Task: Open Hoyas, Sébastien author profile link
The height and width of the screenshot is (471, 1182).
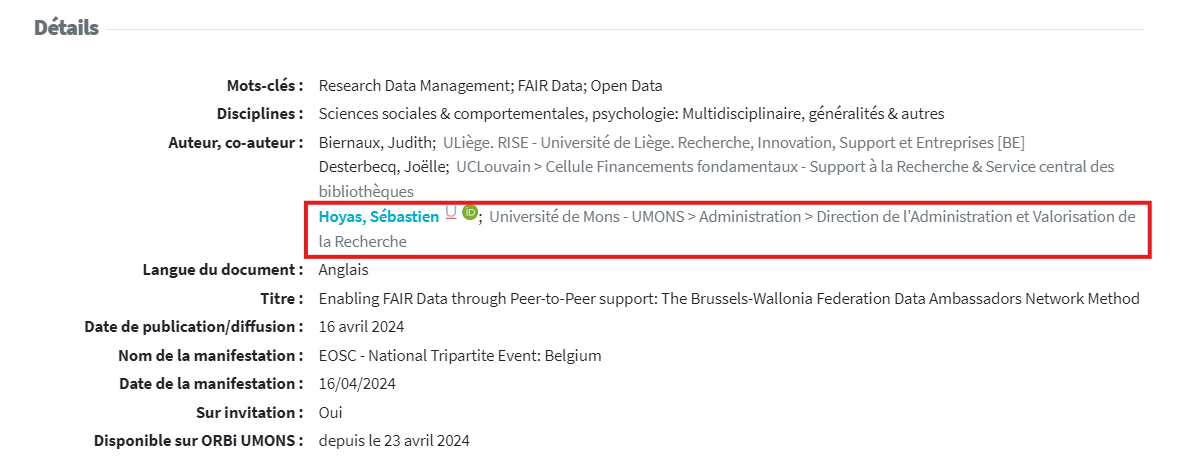Action: point(378,217)
